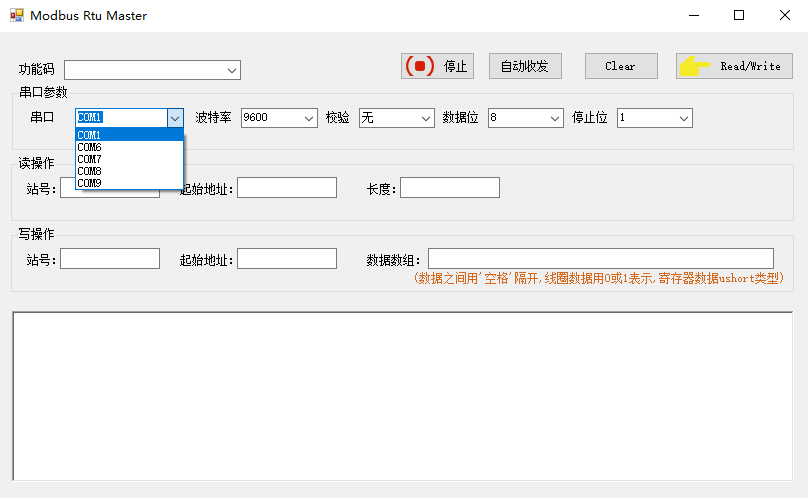This screenshot has width=808, height=498.
Task: Click the Modbus Rtu Master window icon
Action: (16, 15)
